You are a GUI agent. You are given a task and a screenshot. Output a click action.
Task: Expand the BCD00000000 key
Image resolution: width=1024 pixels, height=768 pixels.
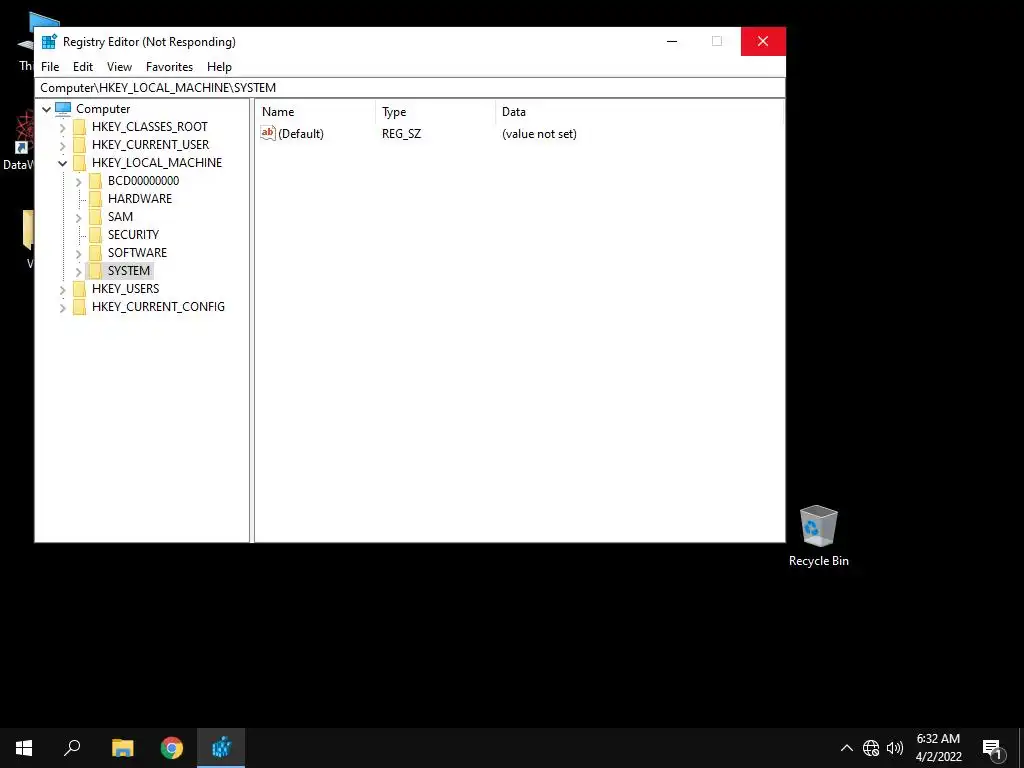pyautogui.click(x=78, y=182)
